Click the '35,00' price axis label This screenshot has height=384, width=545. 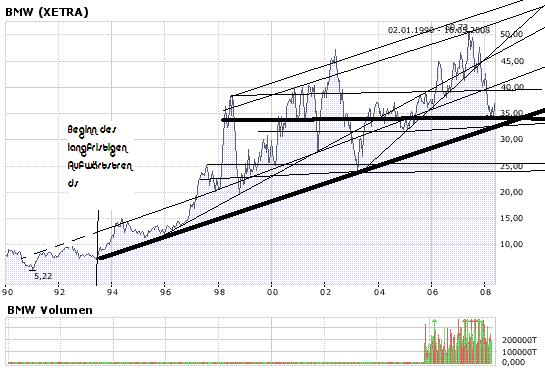pyautogui.click(x=512, y=113)
